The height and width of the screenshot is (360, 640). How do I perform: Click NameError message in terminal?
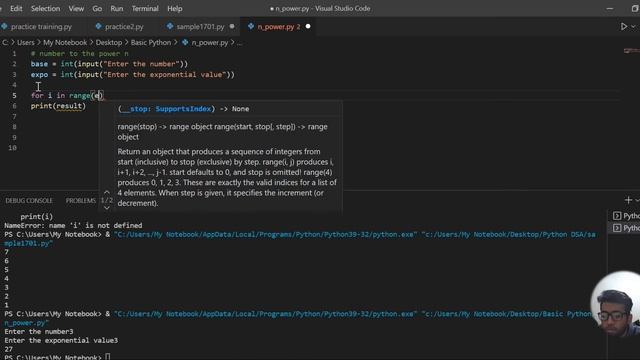(x=73, y=225)
